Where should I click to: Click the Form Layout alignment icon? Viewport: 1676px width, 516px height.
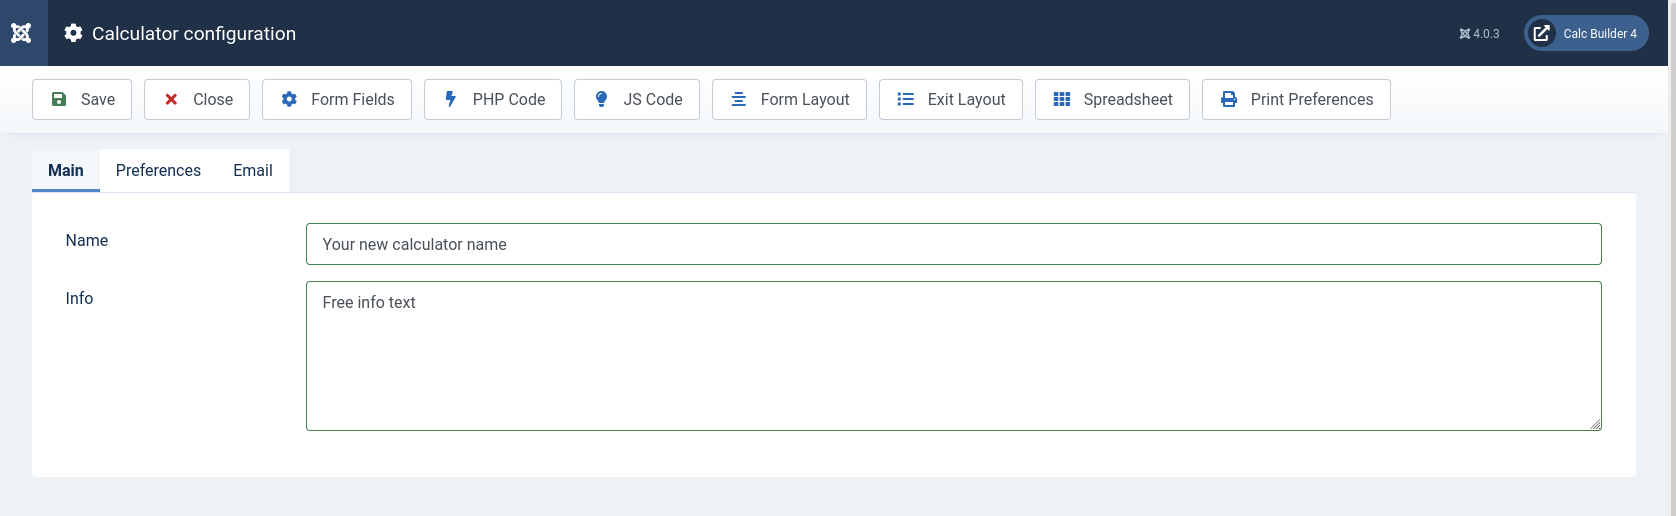739,99
